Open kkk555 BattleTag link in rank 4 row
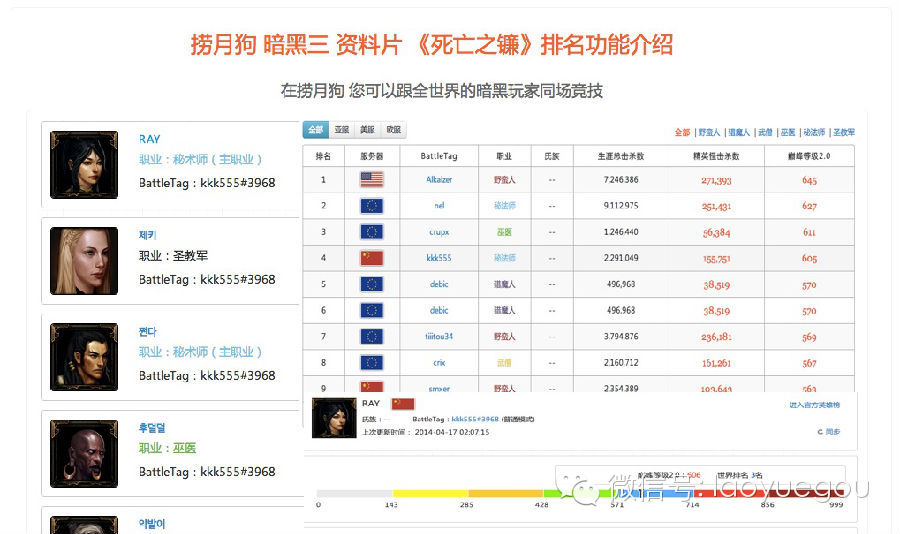900x534 pixels. 439,258
